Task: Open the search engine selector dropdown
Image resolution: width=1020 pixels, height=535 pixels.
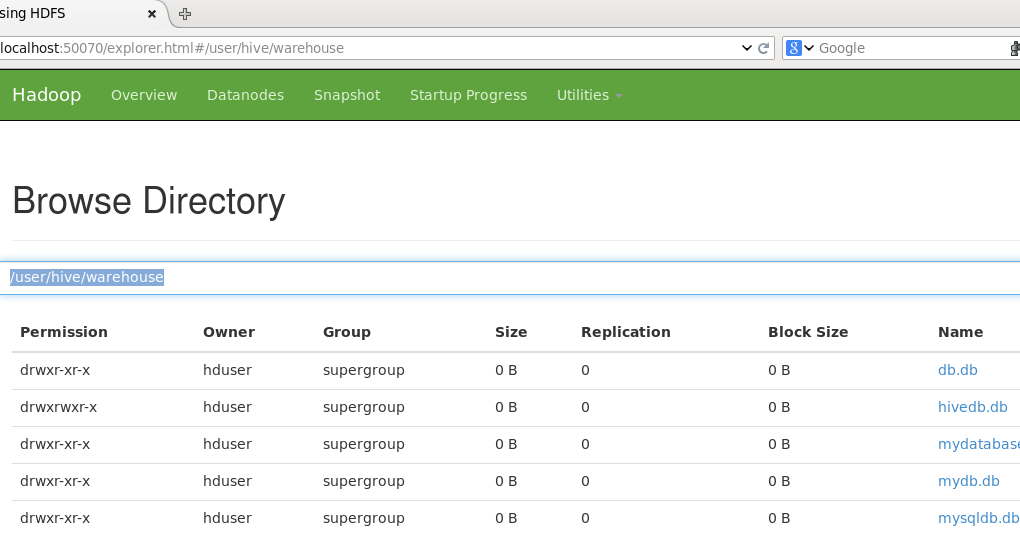Action: click(809, 48)
